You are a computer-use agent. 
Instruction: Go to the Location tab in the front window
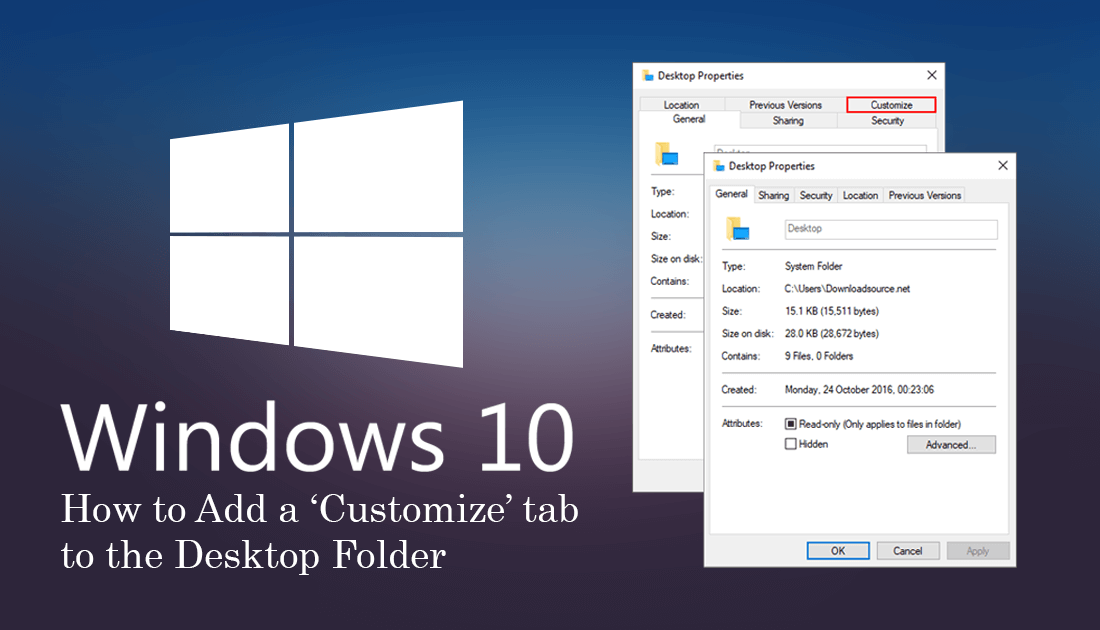(860, 196)
